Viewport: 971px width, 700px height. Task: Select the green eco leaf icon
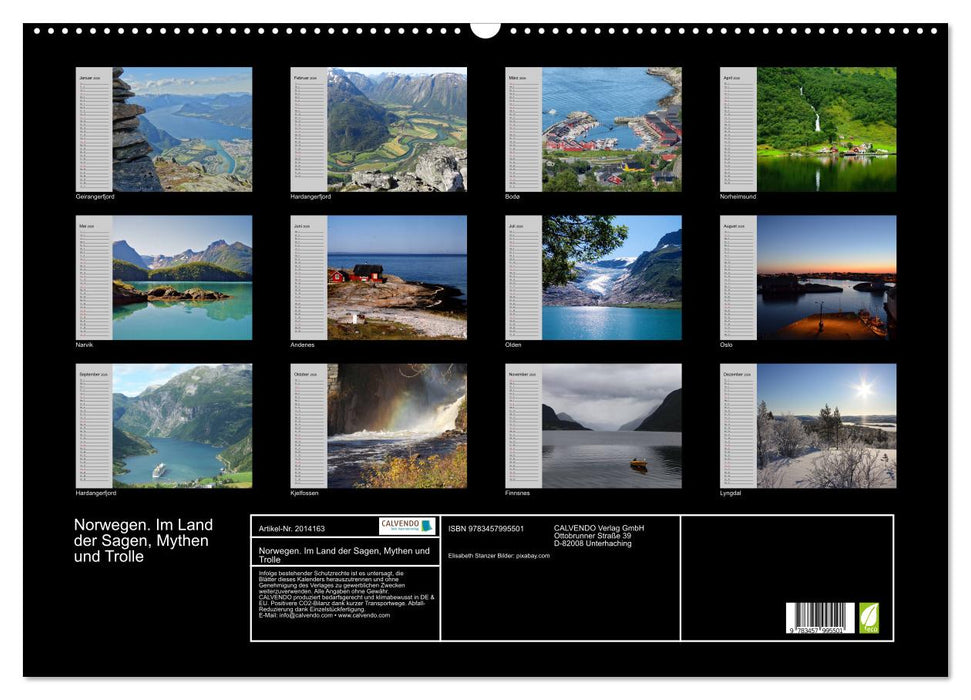point(870,617)
